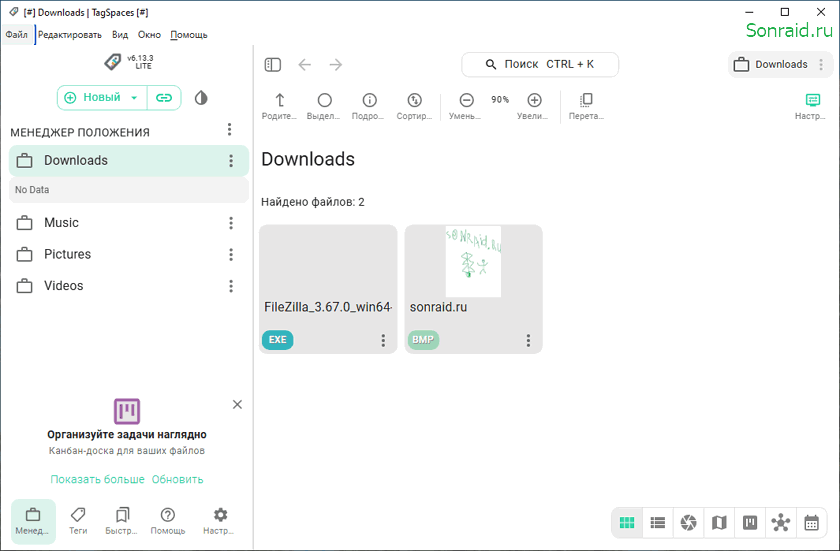This screenshot has width=840, height=551.
Task: Switch to location manager bottom tab
Action: [33, 522]
